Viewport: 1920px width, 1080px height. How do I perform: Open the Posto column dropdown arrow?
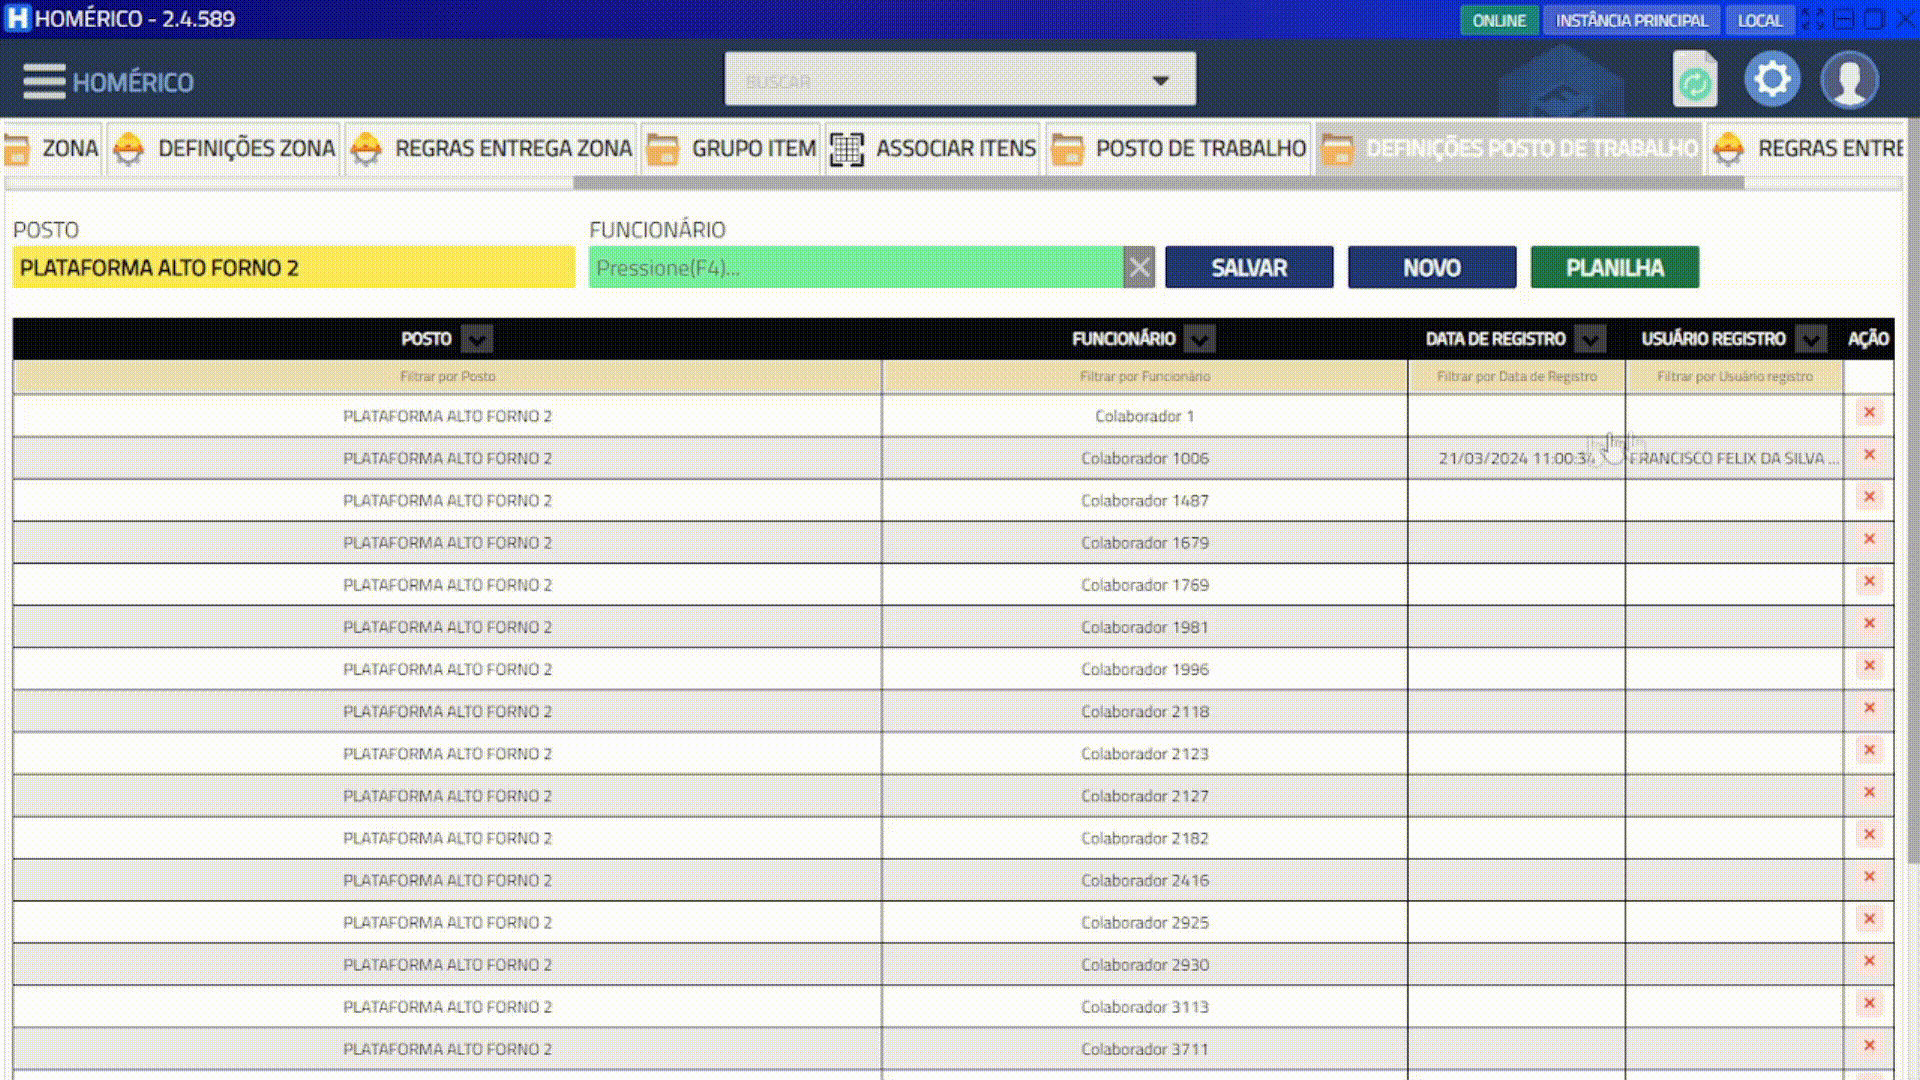pyautogui.click(x=477, y=339)
